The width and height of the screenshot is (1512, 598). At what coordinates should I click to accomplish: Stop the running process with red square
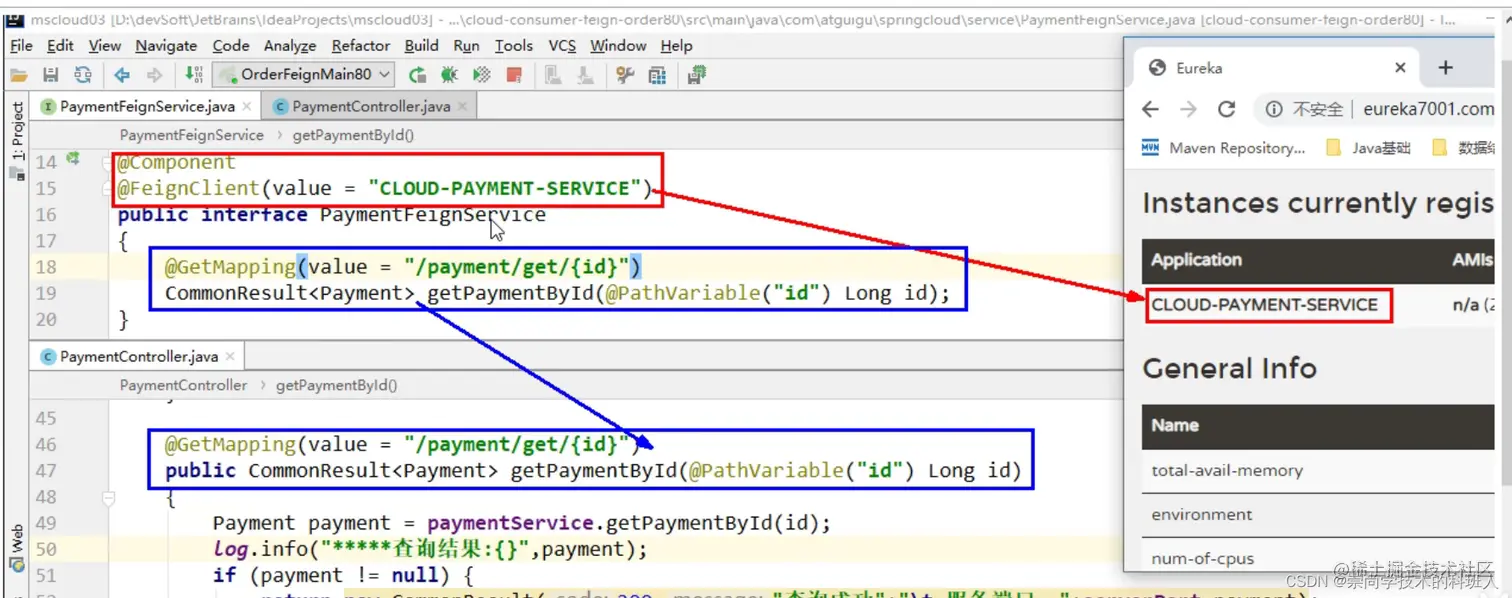pos(514,75)
